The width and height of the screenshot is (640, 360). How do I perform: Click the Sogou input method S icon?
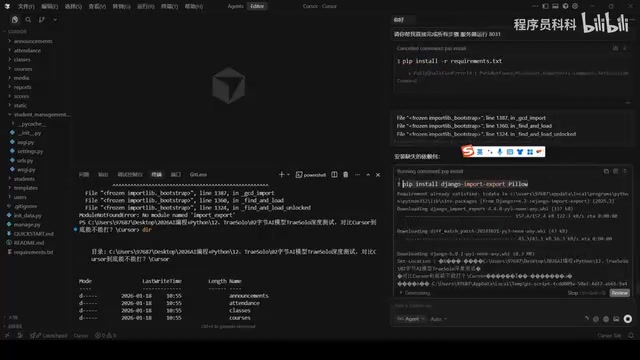tap(468, 151)
